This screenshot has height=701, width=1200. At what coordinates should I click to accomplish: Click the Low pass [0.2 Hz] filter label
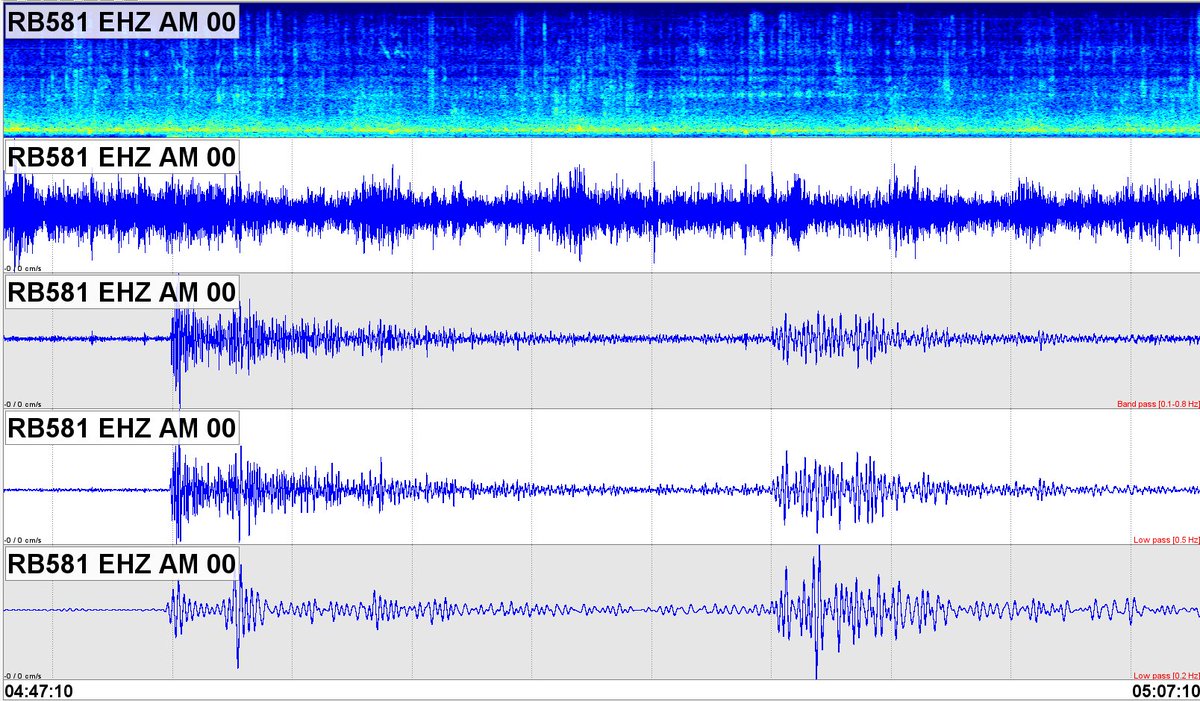point(1165,676)
